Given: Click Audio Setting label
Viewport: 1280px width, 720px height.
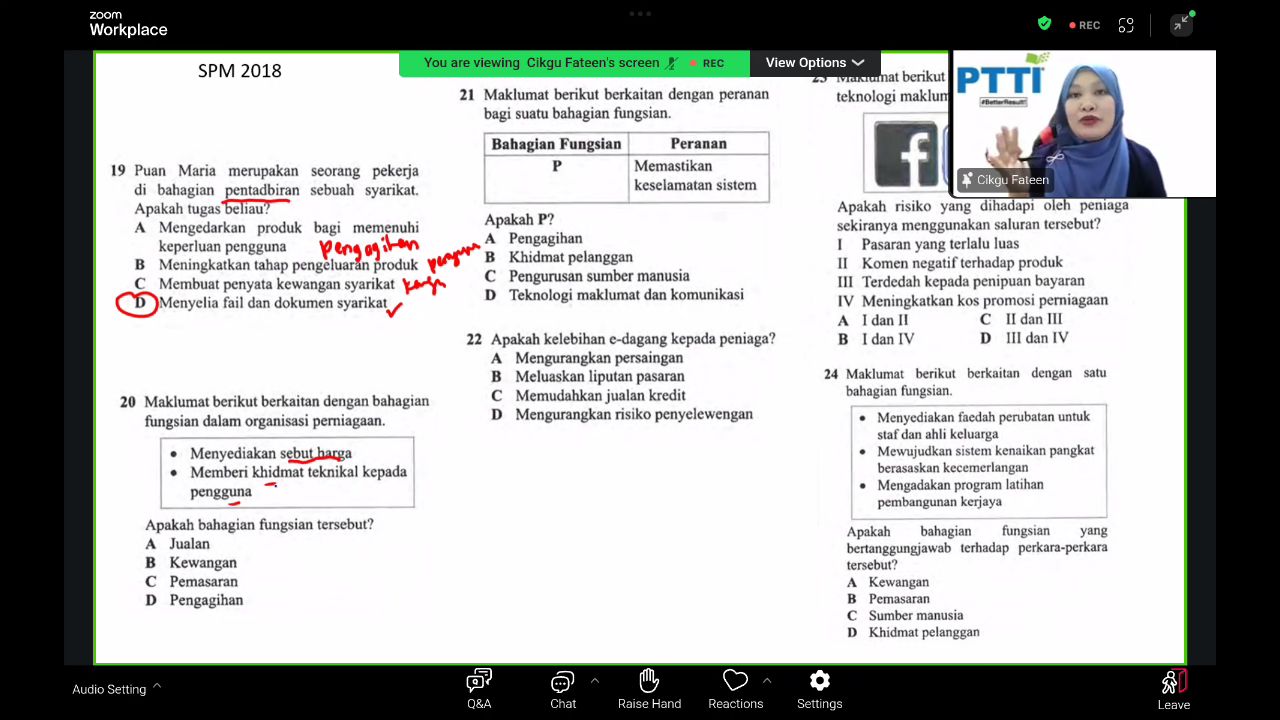Looking at the screenshot, I should [x=109, y=689].
